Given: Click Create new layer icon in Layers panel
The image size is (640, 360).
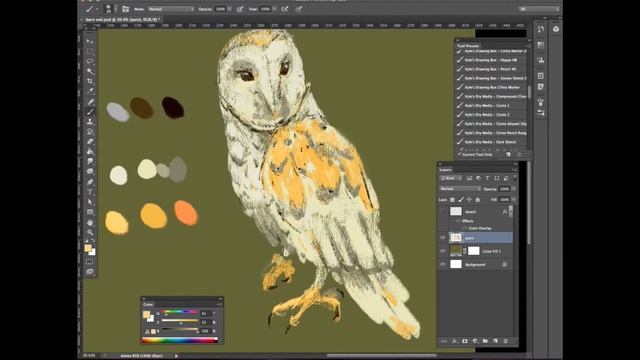Looking at the screenshot, I should (496, 341).
